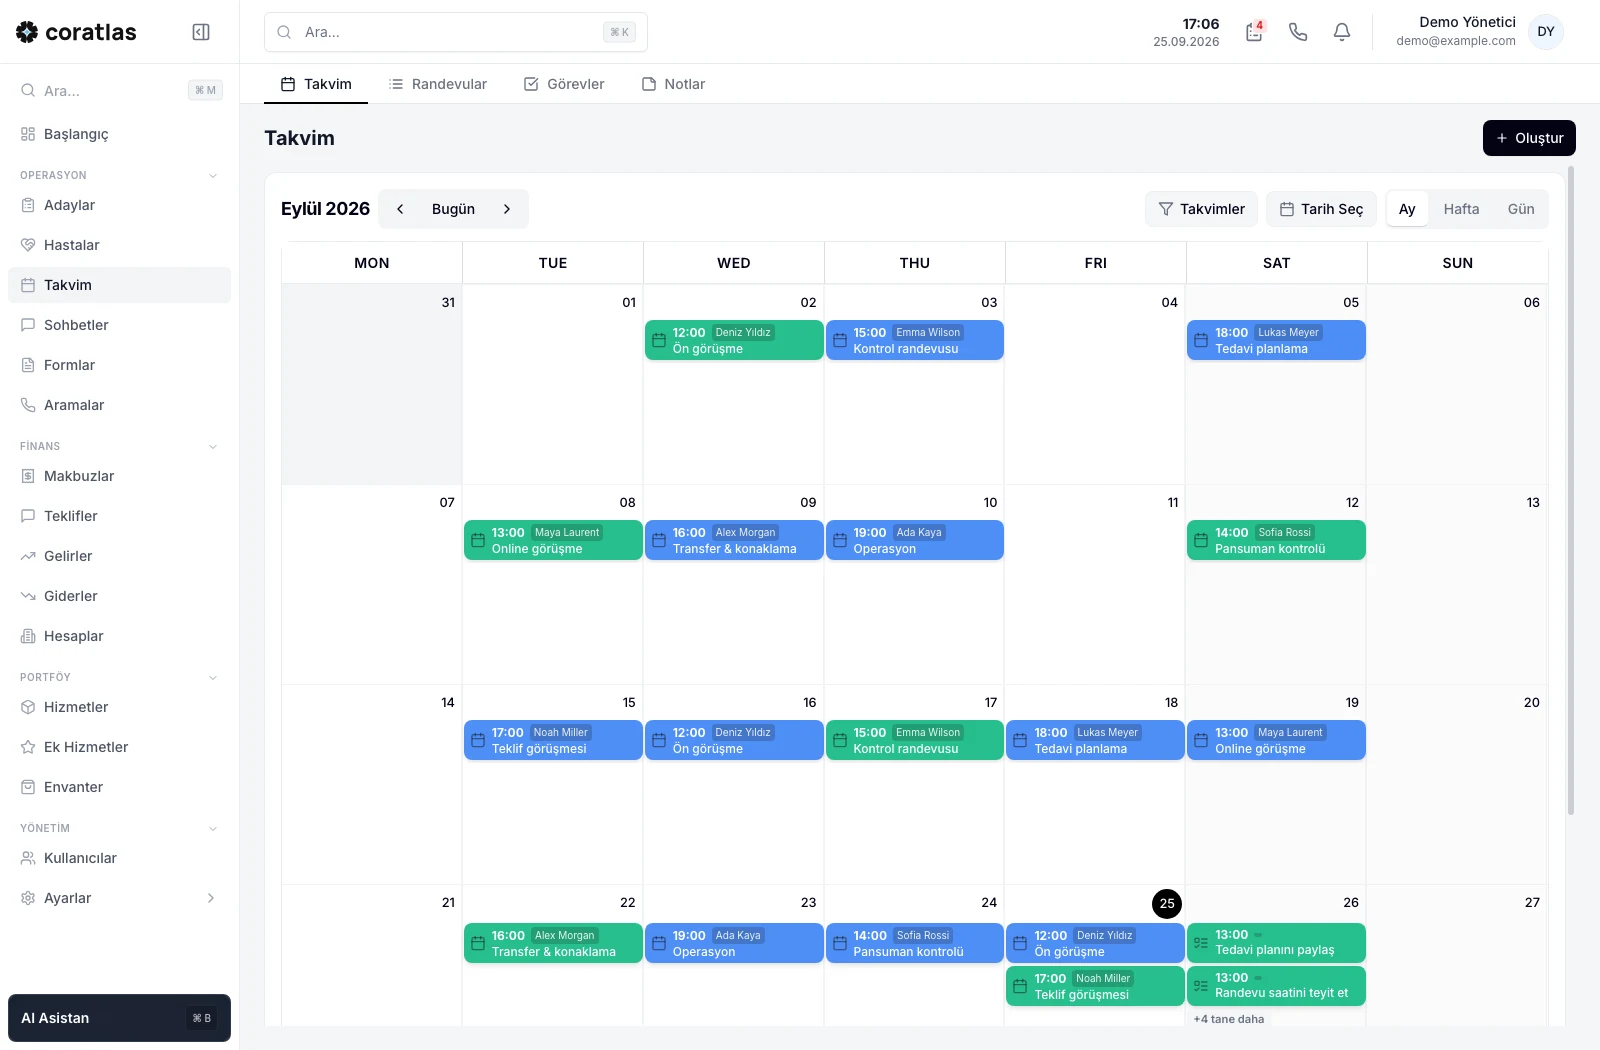Open Envanter inventory section
This screenshot has height=1050, width=1600.
tap(119, 787)
